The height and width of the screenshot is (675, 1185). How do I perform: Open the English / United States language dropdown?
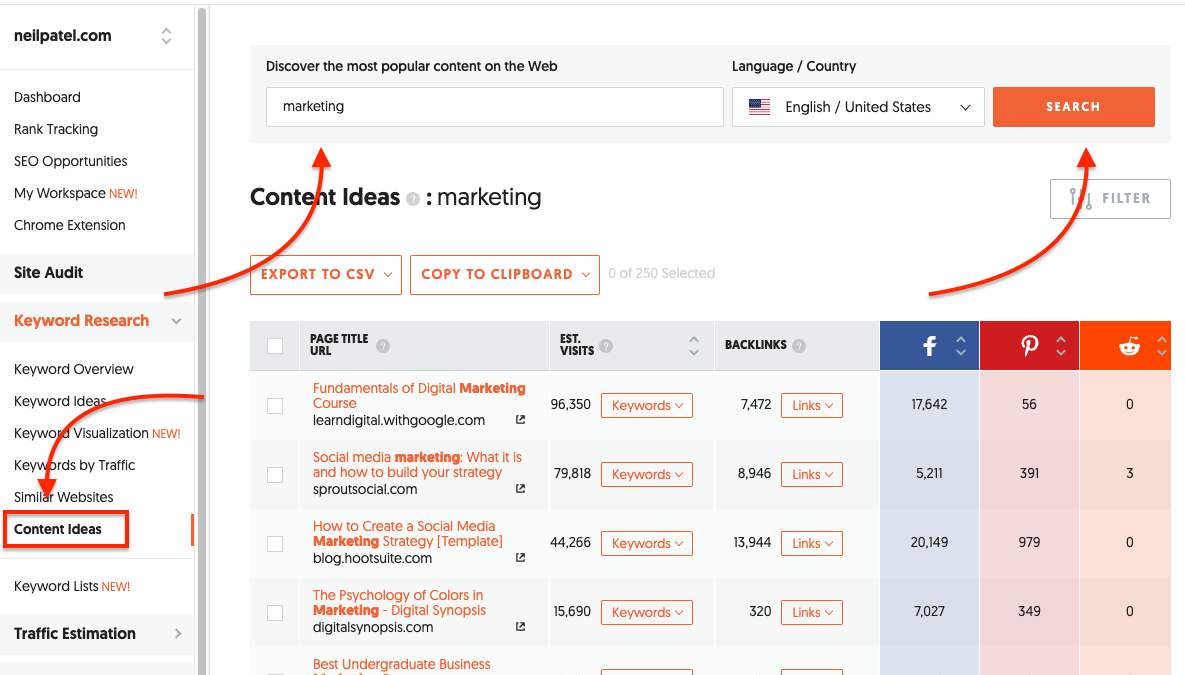tap(858, 107)
